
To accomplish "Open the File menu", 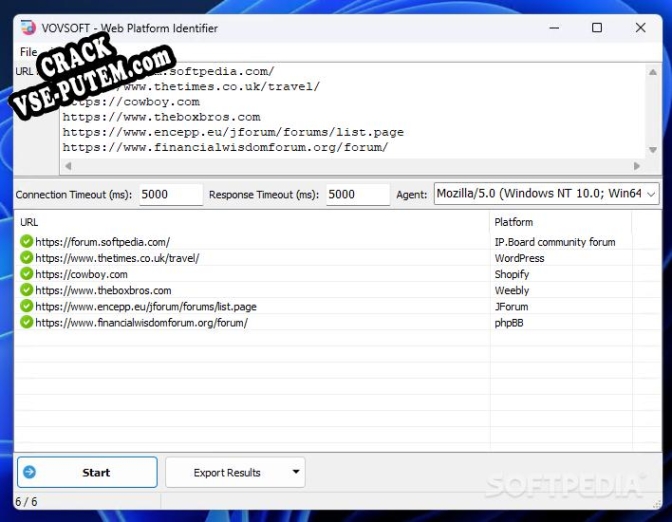I will [x=28, y=52].
